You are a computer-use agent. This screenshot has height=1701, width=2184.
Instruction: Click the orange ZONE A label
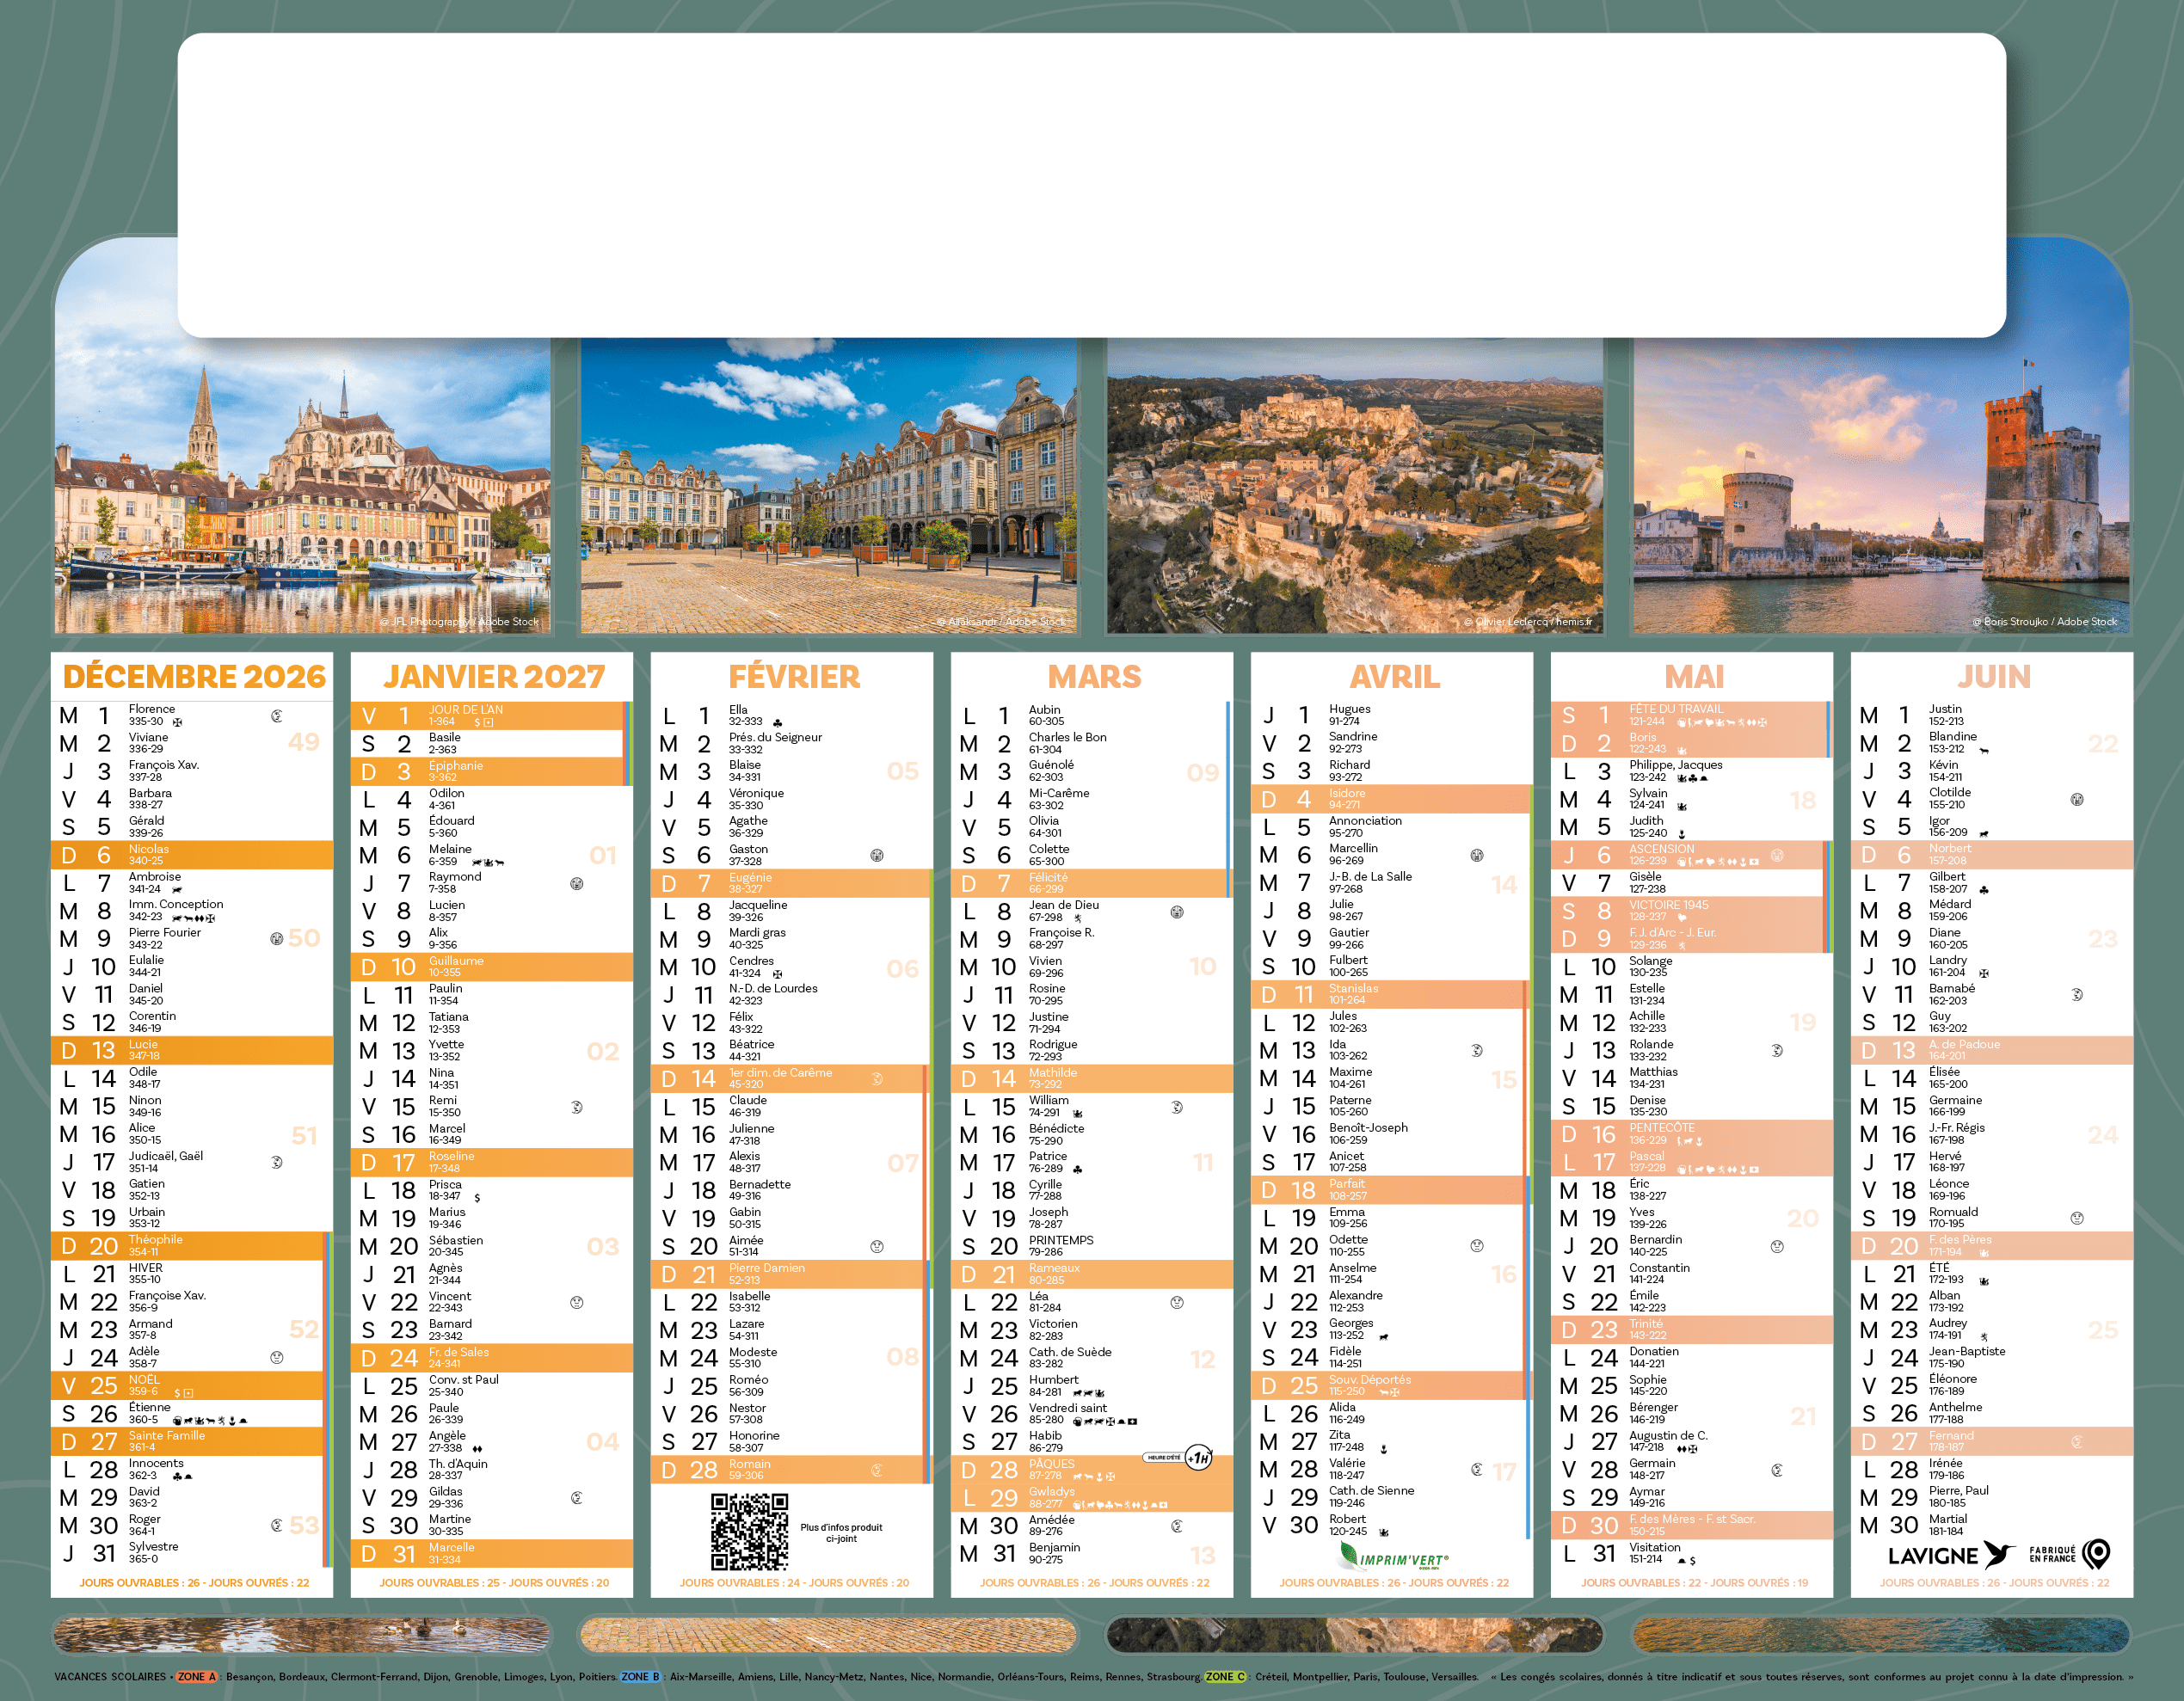pyautogui.click(x=196, y=1677)
